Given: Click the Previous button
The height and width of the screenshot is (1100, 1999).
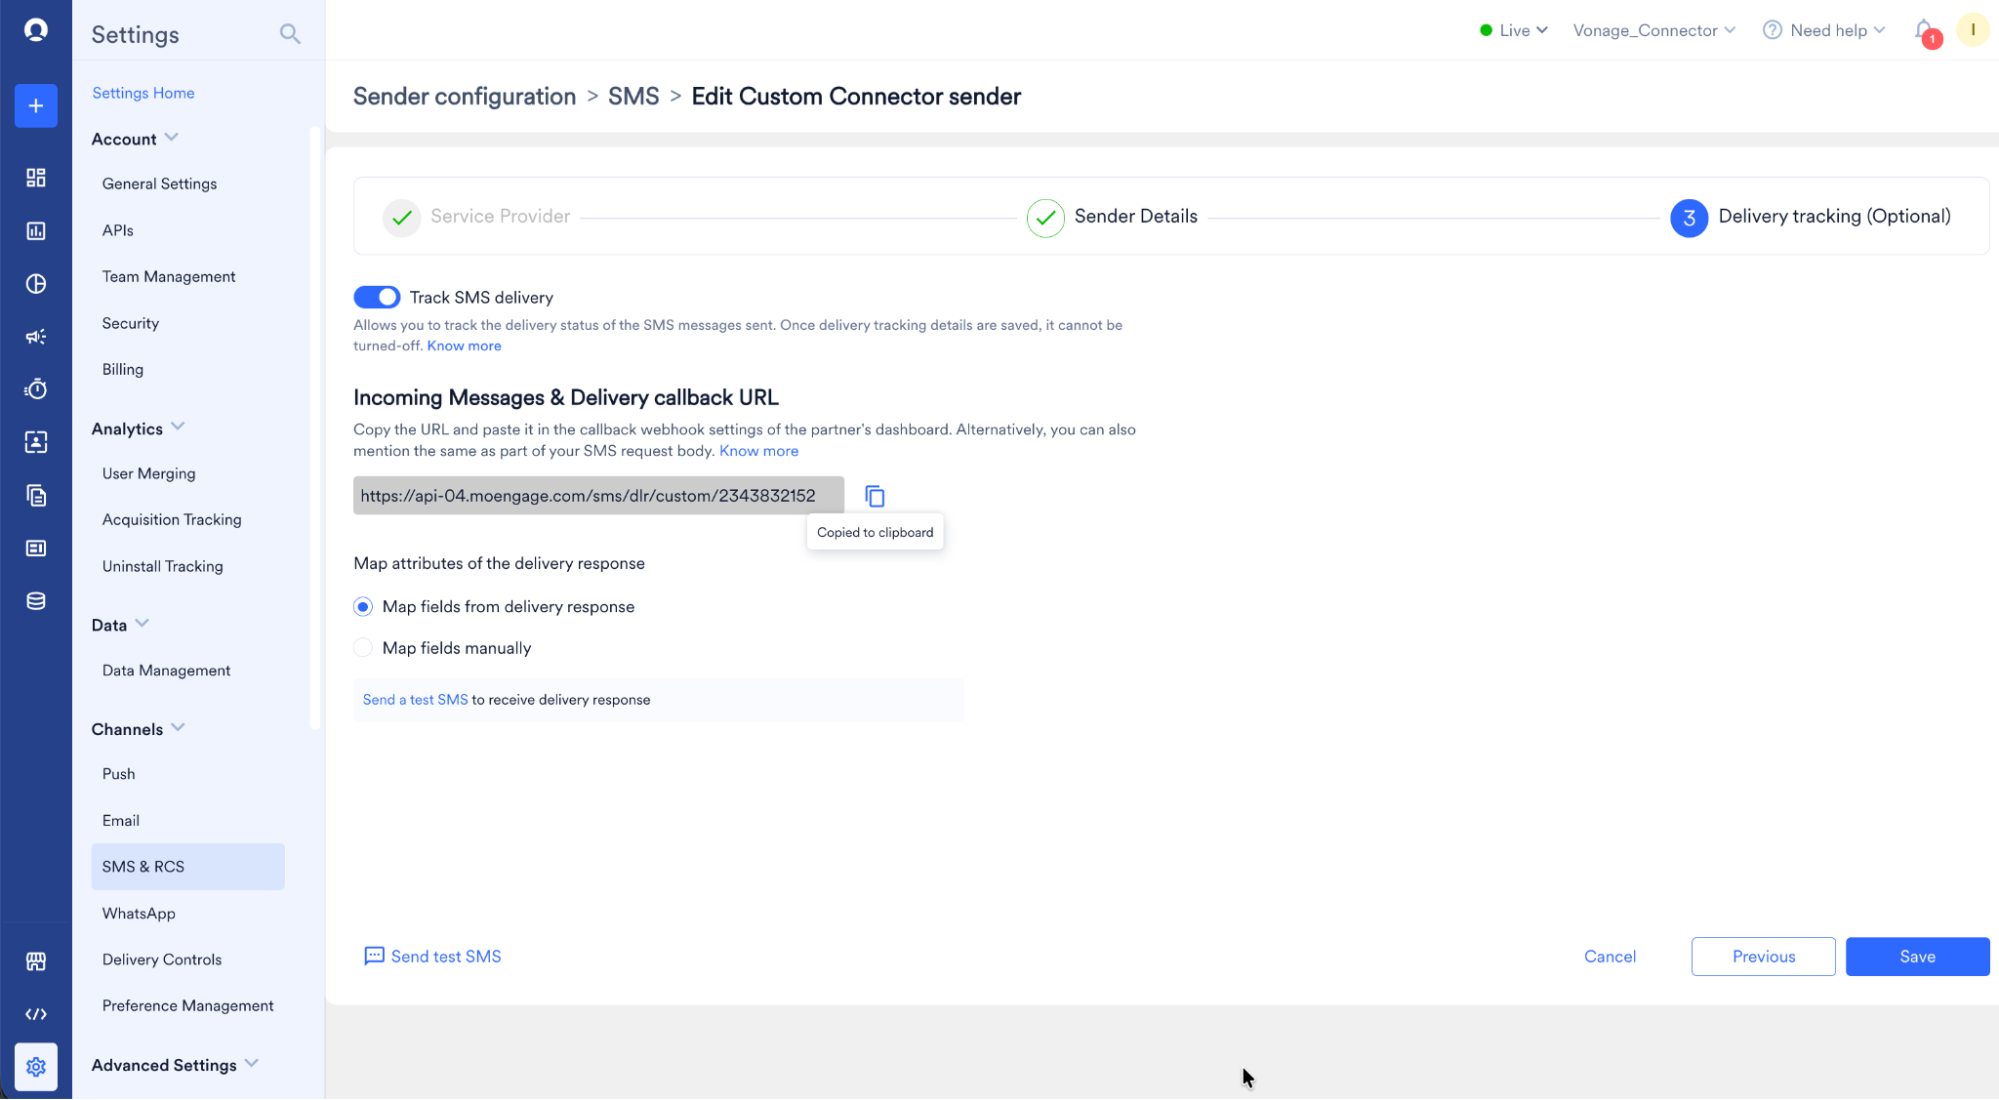Looking at the screenshot, I should point(1763,957).
